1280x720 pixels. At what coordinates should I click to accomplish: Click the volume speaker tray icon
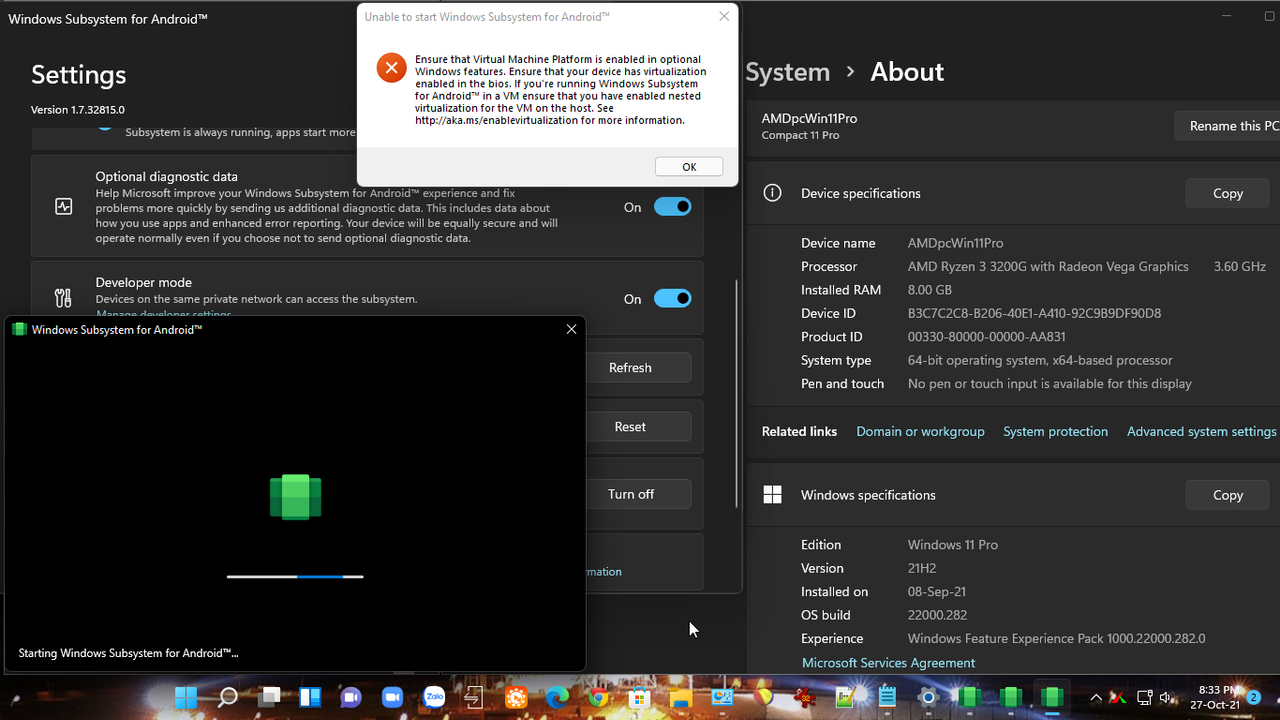tap(1166, 697)
